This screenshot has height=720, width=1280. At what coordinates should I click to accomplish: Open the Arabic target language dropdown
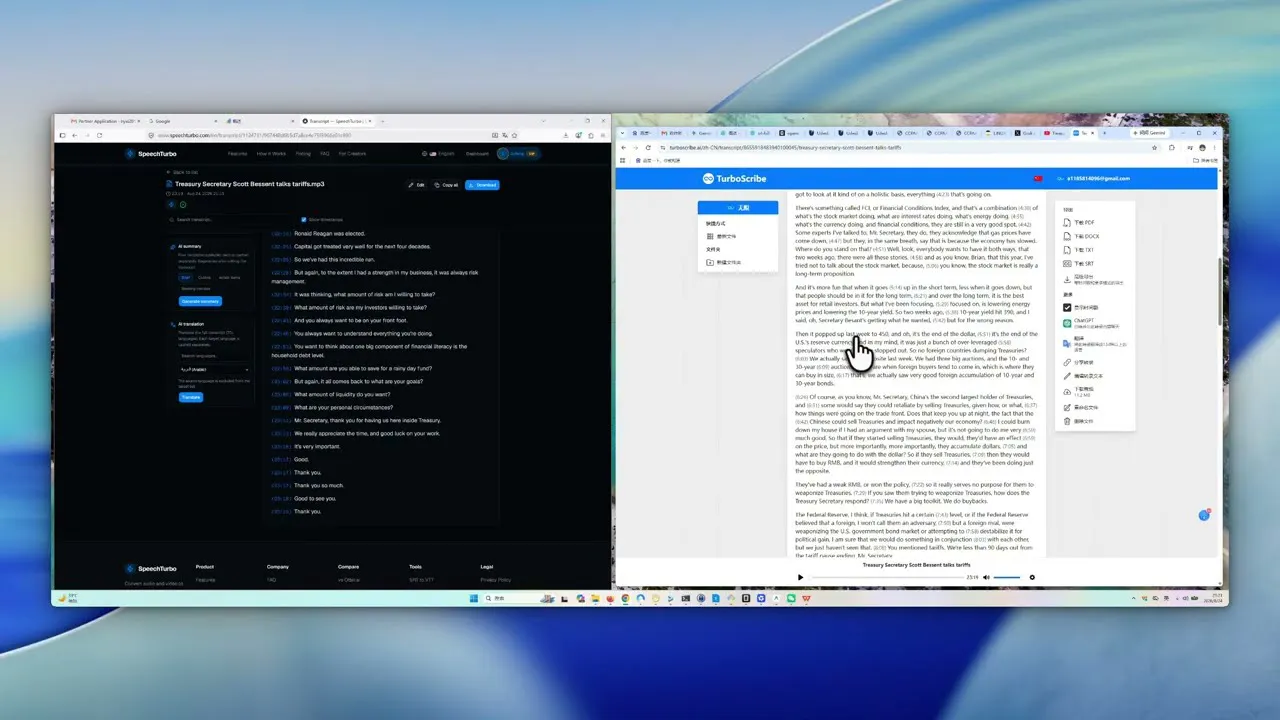pyautogui.click(x=214, y=370)
